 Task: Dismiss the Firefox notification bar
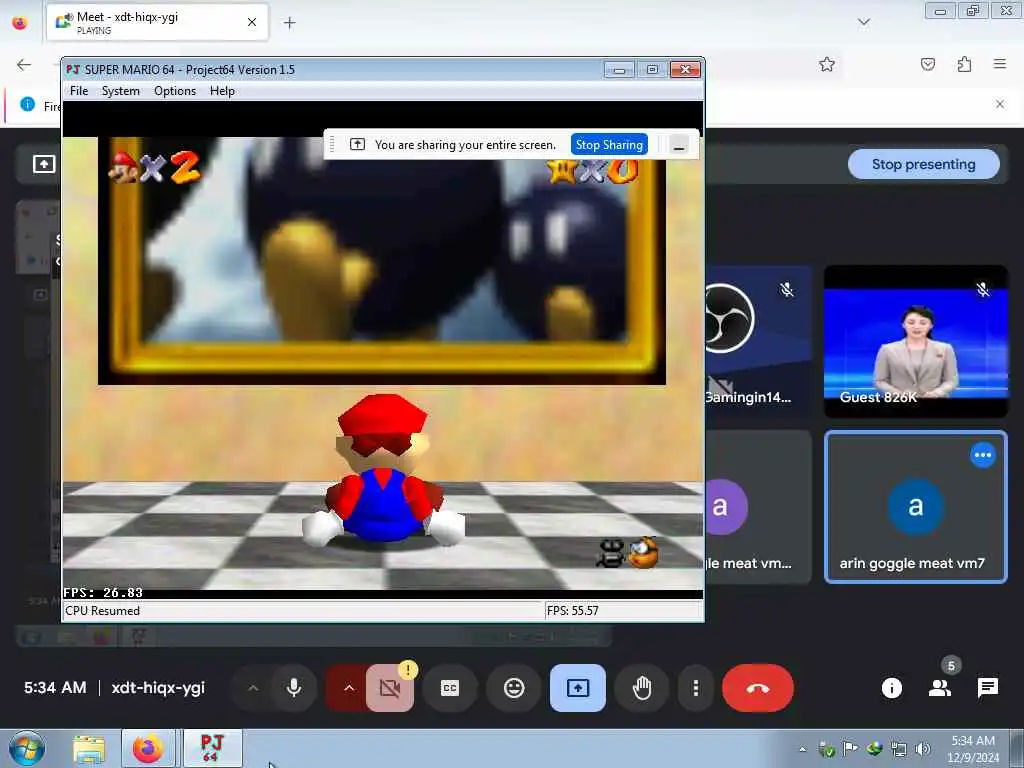(x=1000, y=104)
